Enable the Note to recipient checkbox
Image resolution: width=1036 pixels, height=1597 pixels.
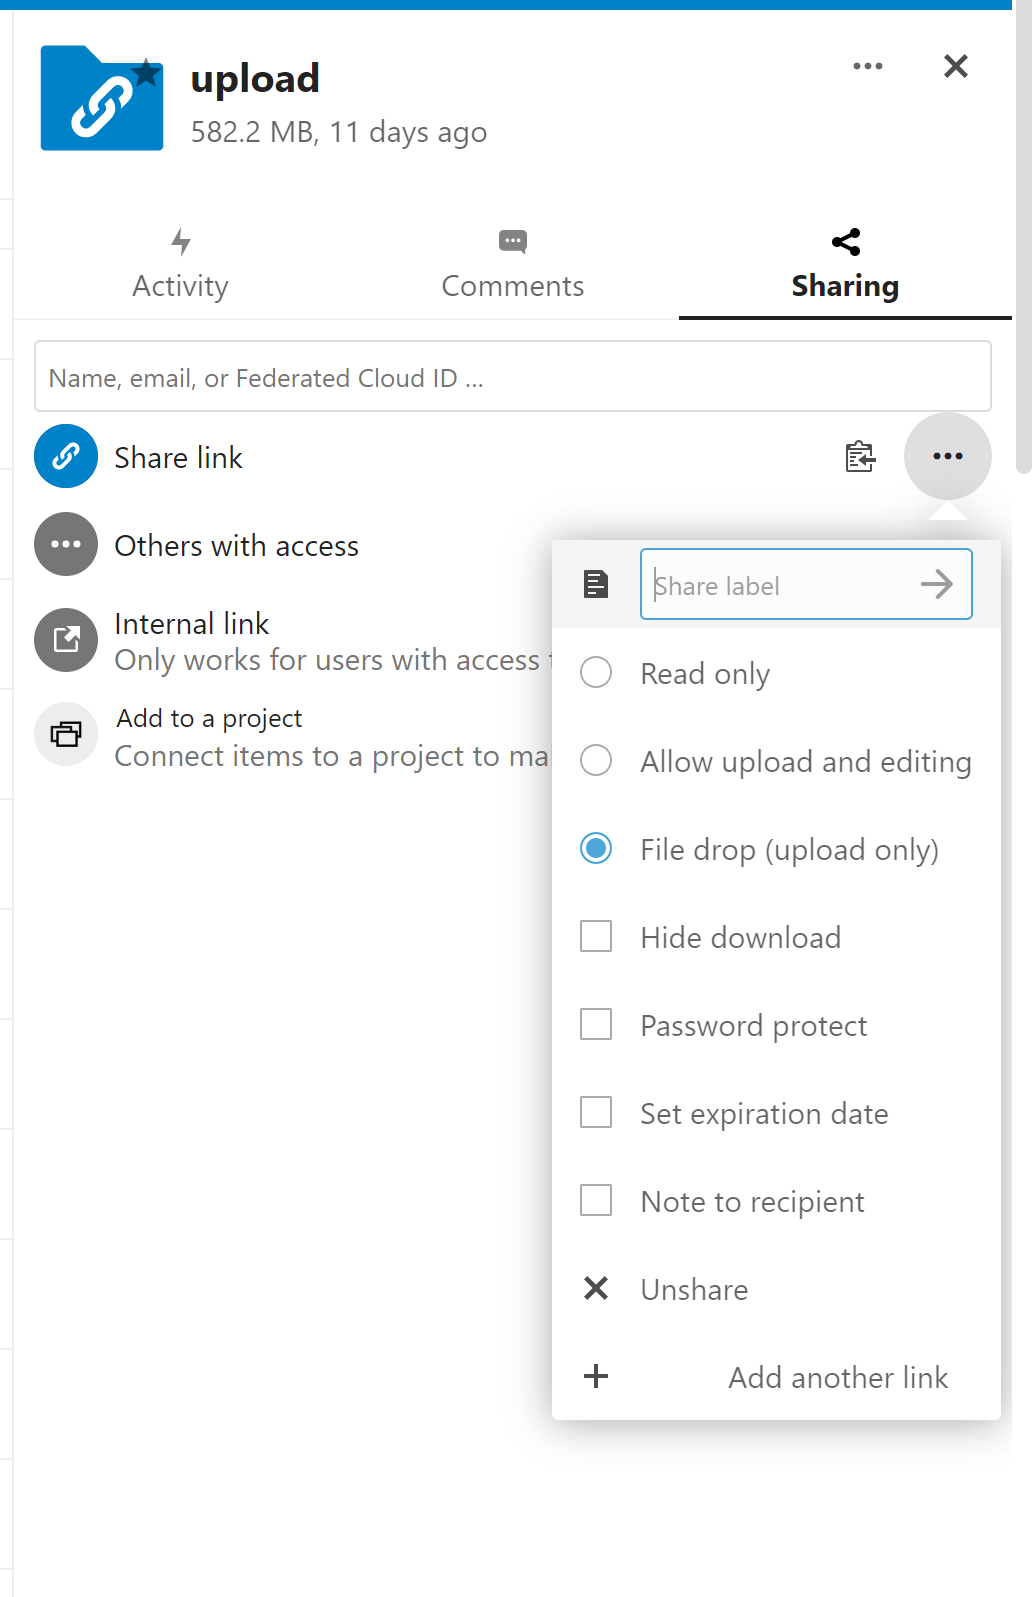tap(596, 1201)
